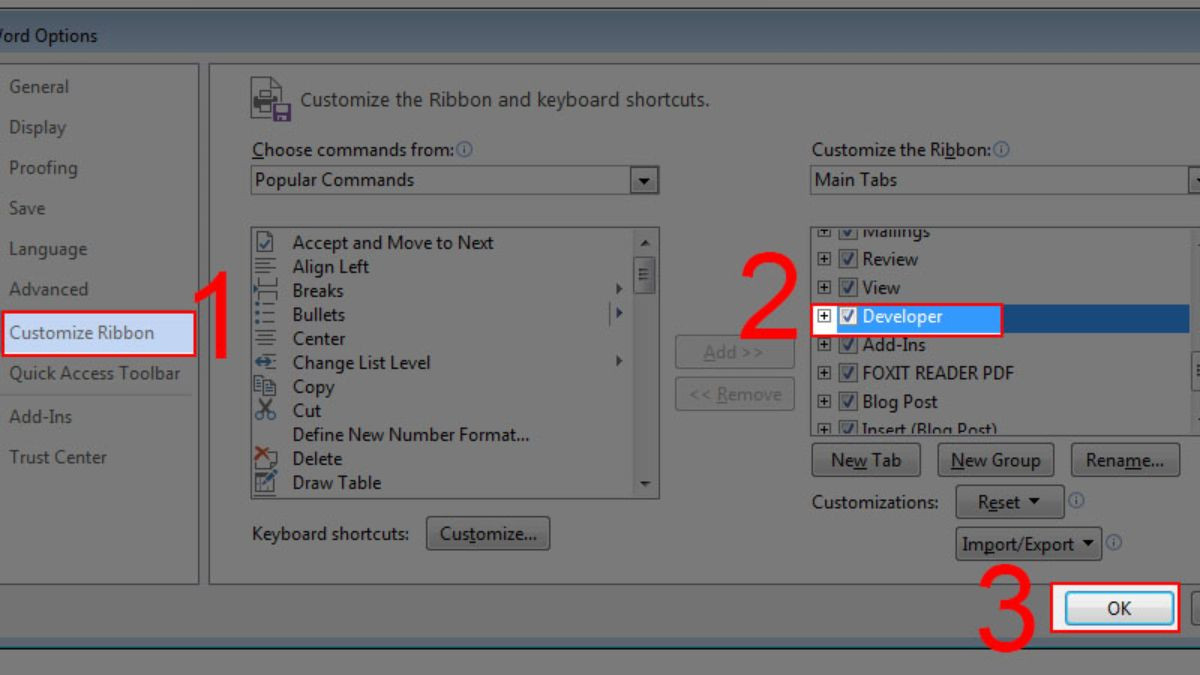Click the Reset dropdown button

(1009, 502)
